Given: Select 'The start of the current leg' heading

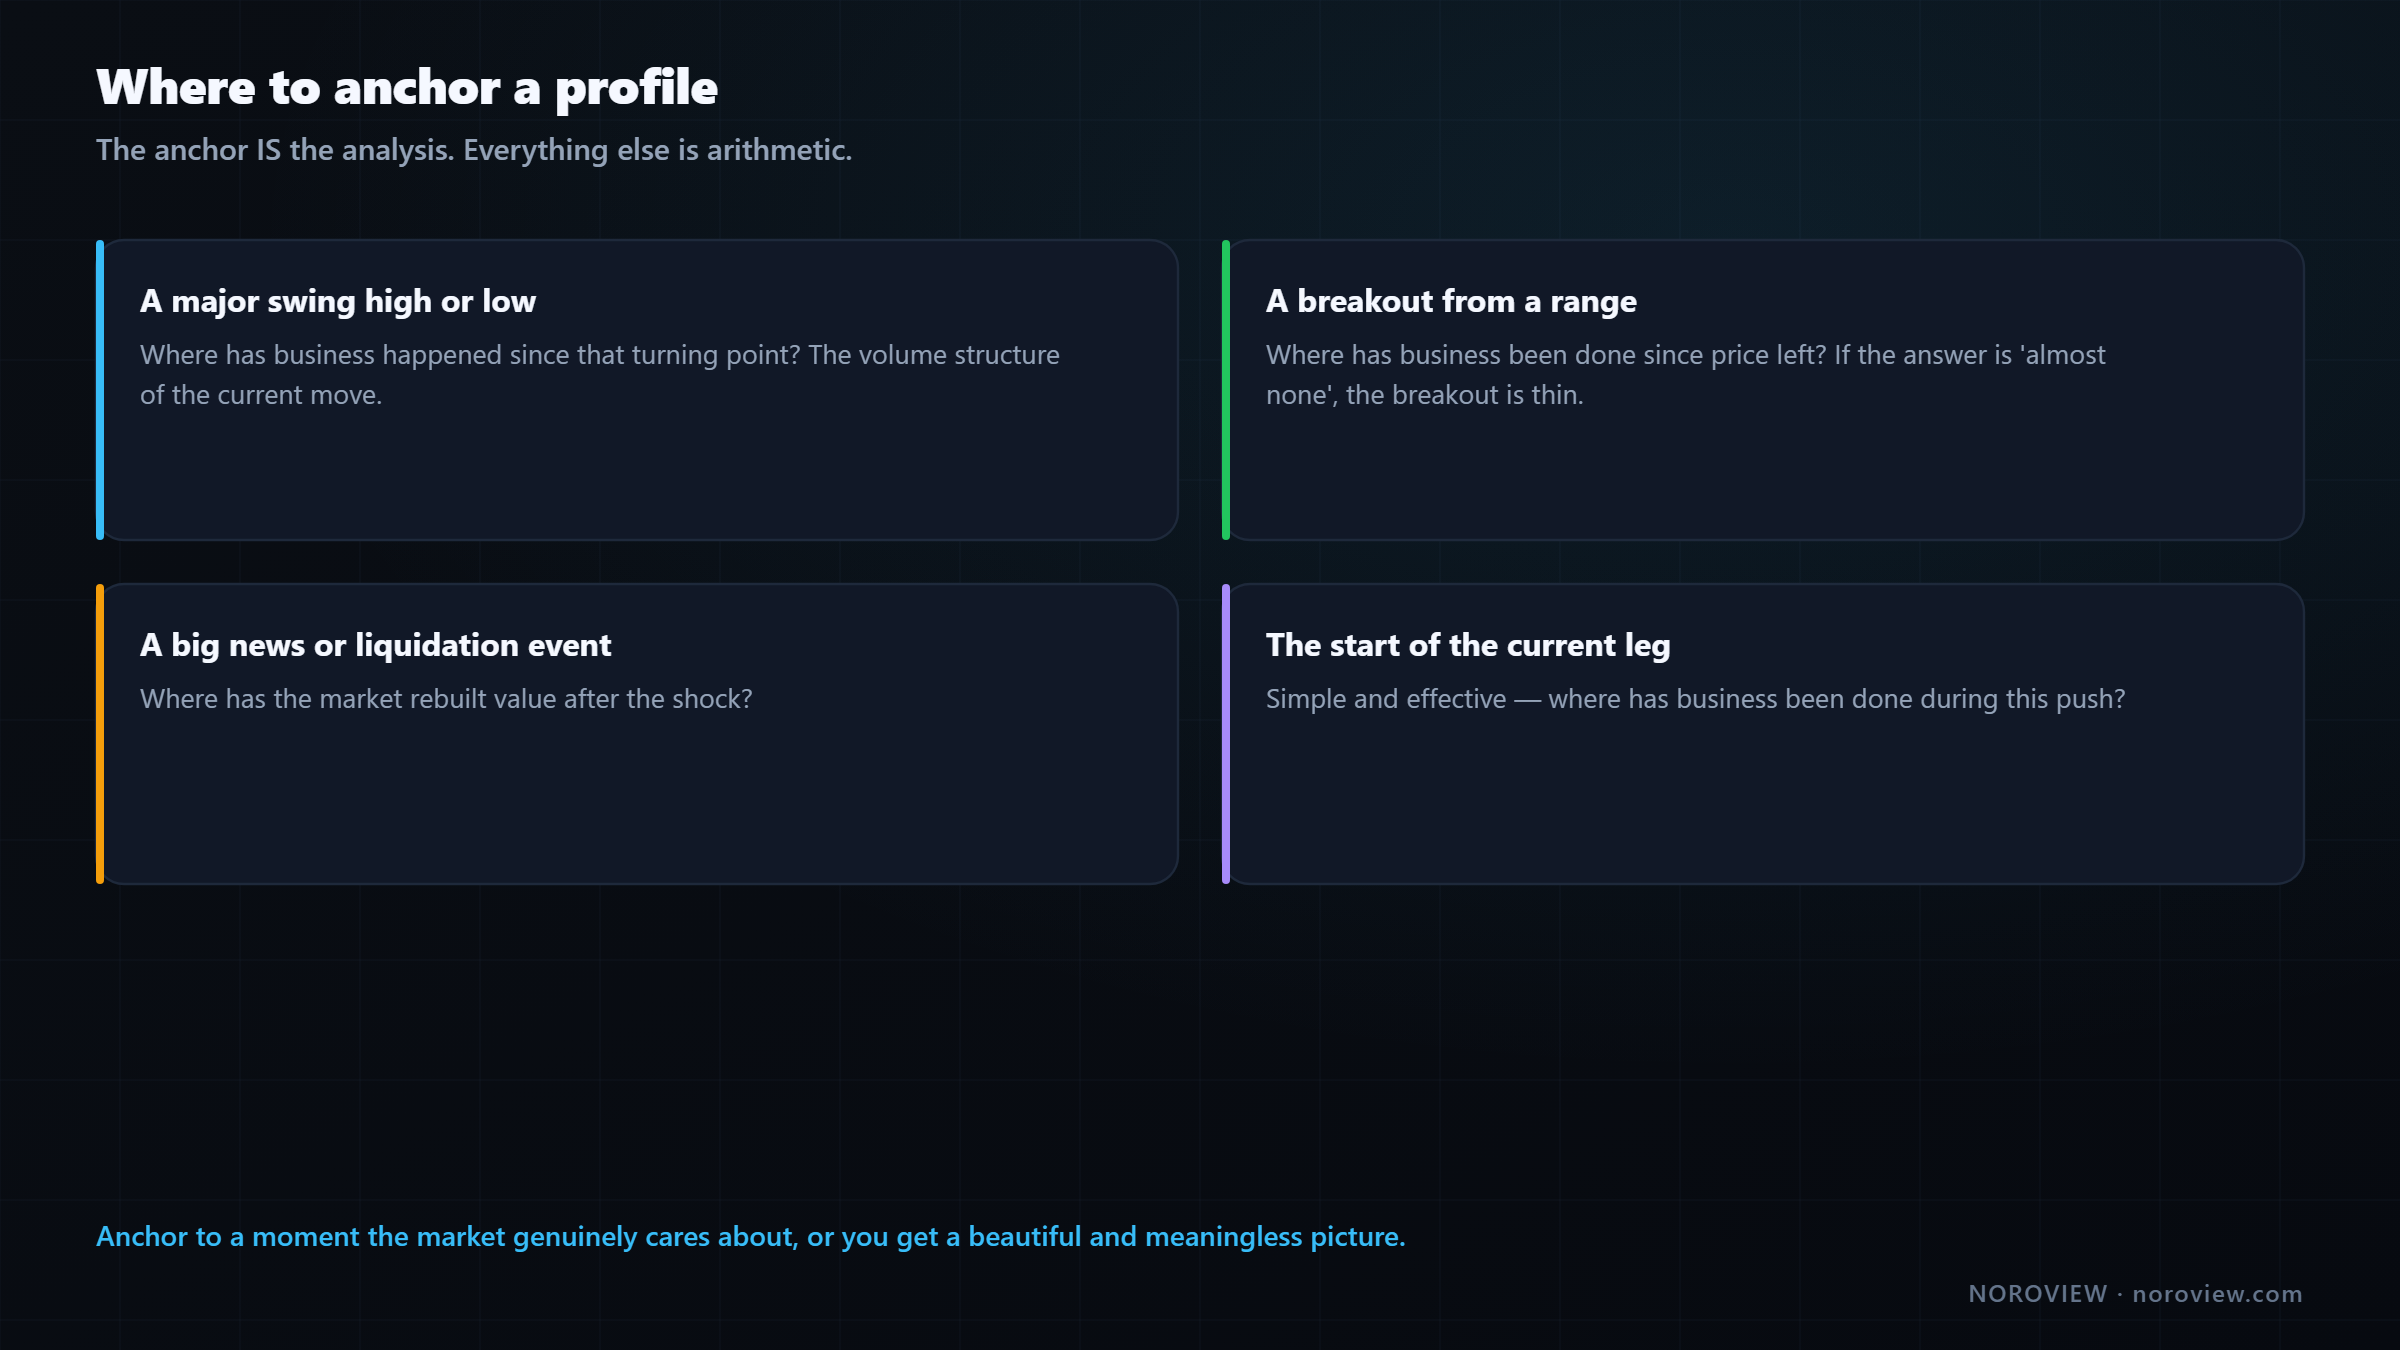Looking at the screenshot, I should click(1468, 645).
